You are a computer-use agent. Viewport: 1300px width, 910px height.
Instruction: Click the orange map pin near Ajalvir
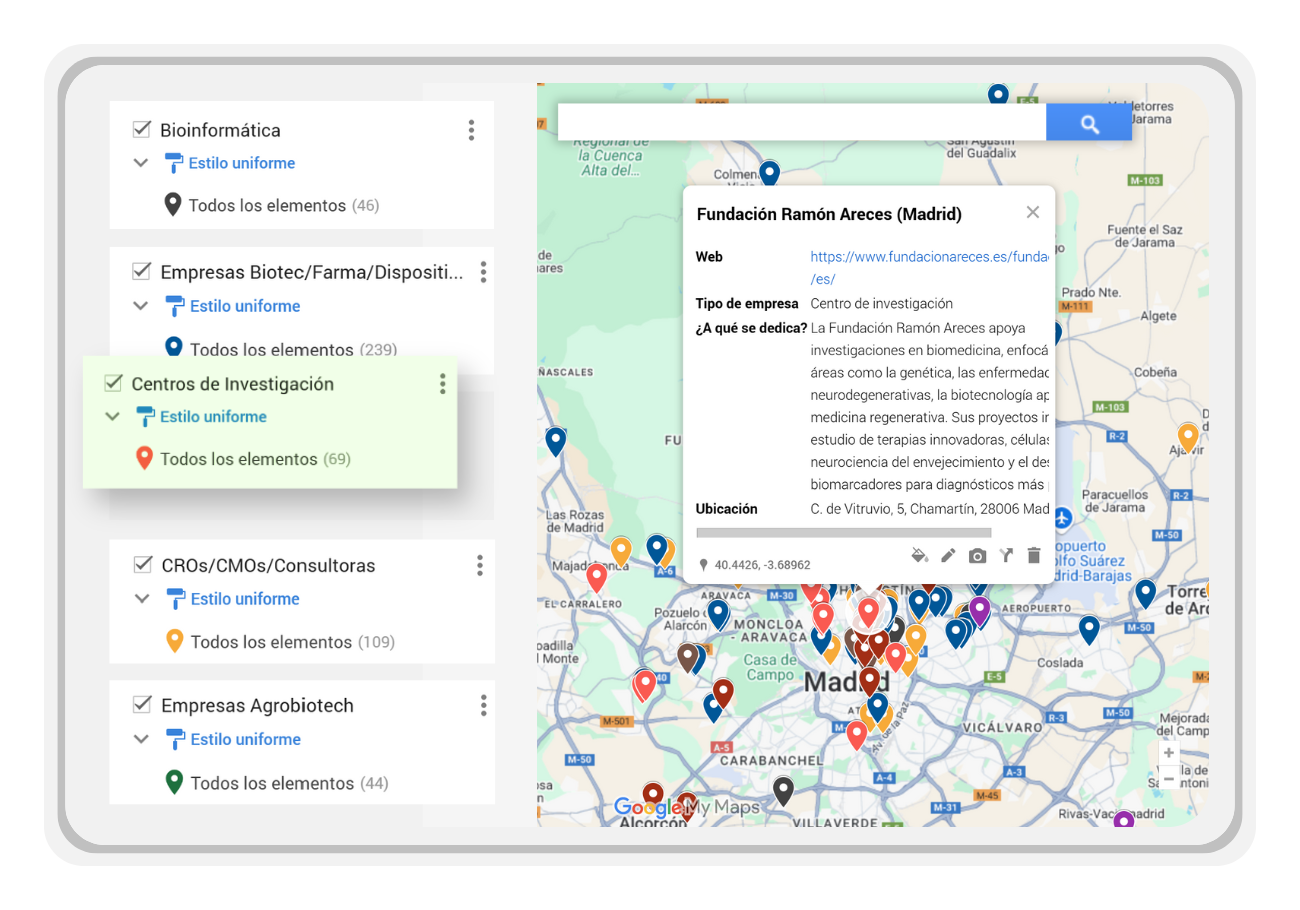[x=1187, y=437]
